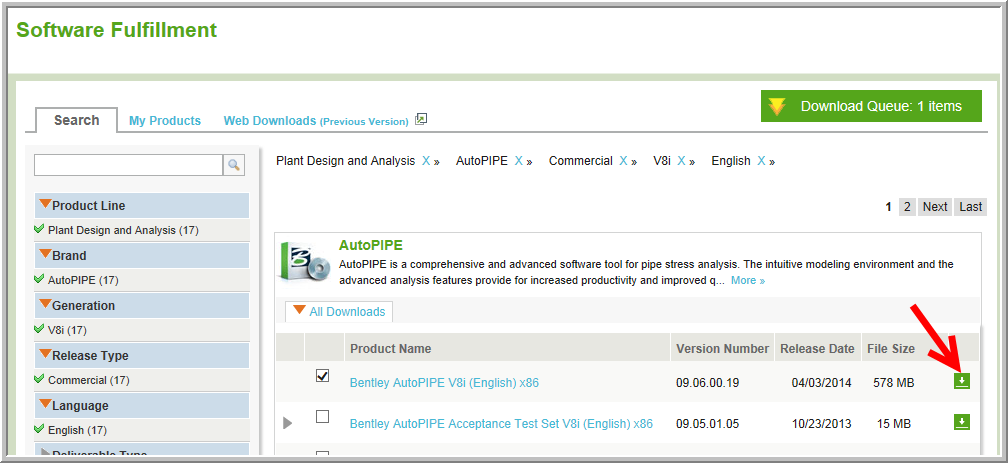The image size is (1008, 463).
Task: Open the My Products tab
Action: [x=165, y=121]
